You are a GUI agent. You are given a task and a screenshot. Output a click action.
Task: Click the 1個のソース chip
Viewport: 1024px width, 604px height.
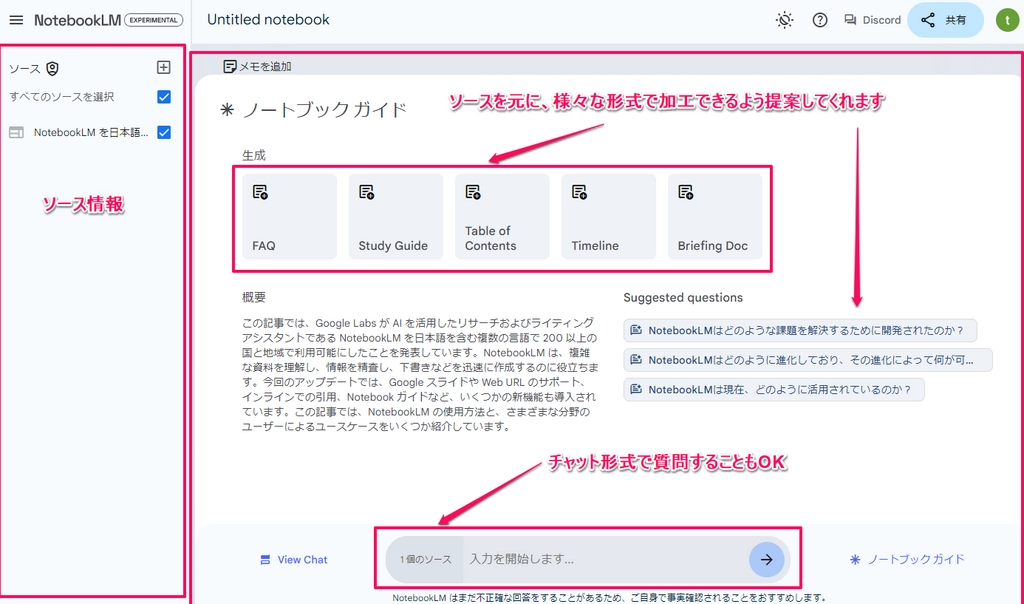click(425, 560)
